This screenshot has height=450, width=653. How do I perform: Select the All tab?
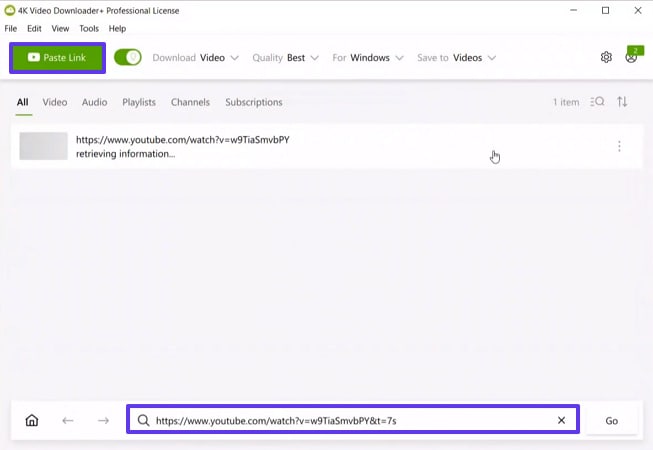(23, 102)
